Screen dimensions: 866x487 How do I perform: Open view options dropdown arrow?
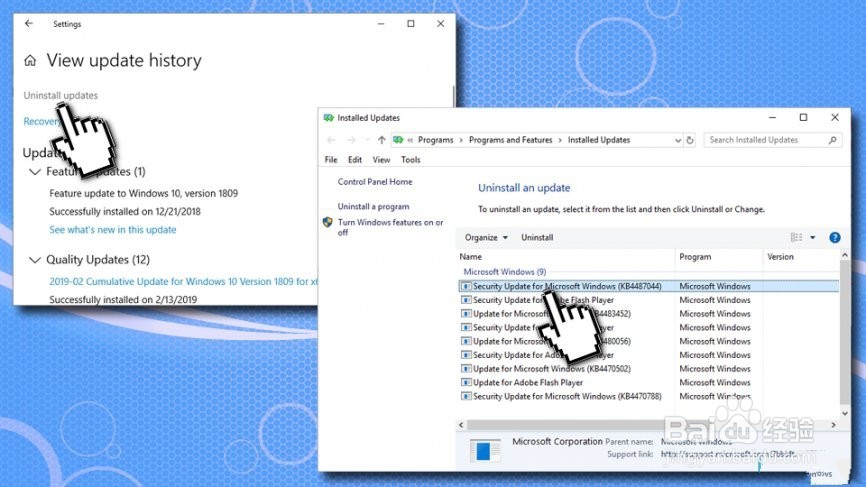click(x=812, y=237)
